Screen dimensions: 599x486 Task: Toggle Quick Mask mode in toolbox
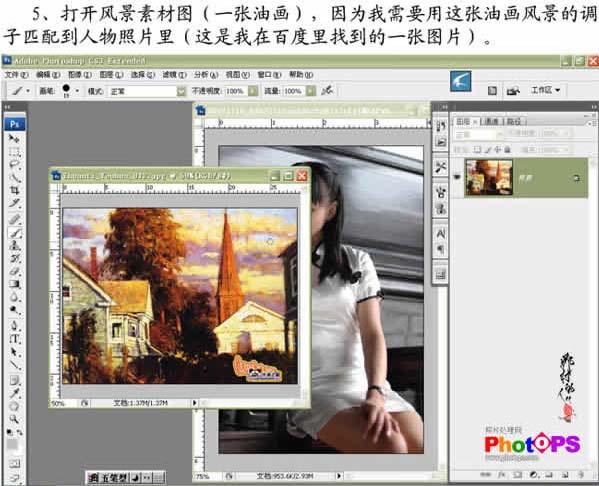click(14, 463)
